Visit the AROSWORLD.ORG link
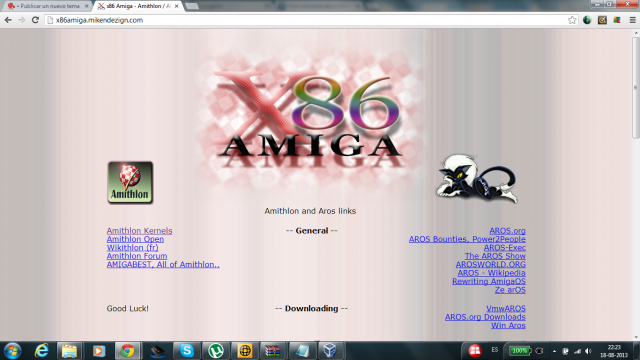The width and height of the screenshot is (640, 360). [491, 264]
